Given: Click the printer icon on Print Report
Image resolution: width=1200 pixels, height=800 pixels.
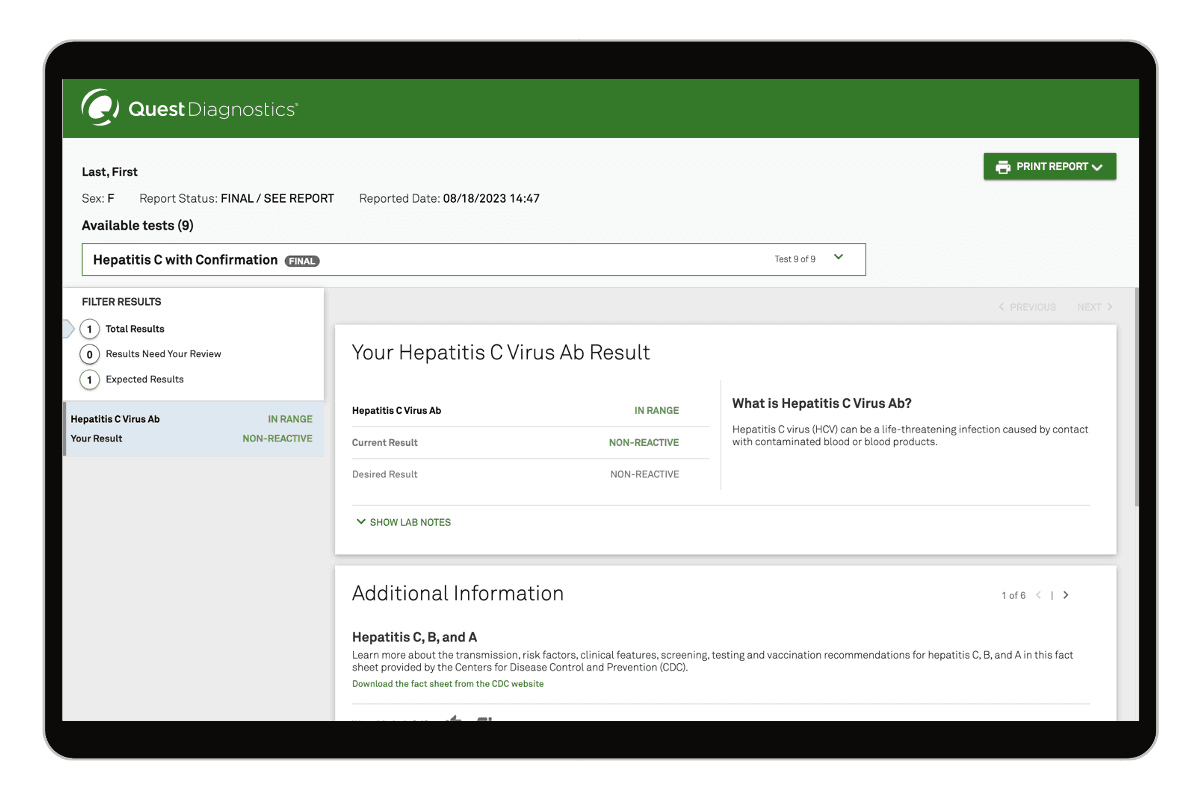Looking at the screenshot, I should point(1003,166).
